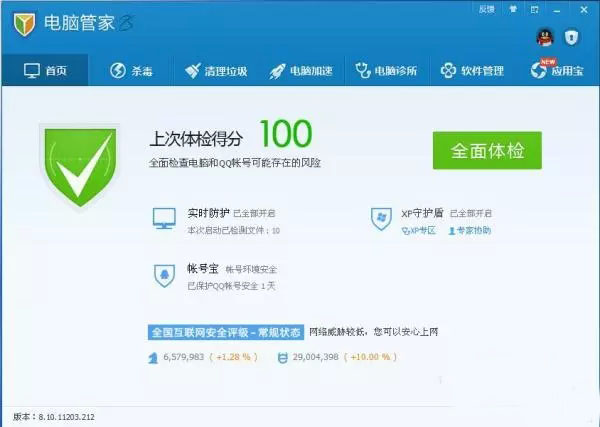Click the 100 score number

(x=286, y=134)
